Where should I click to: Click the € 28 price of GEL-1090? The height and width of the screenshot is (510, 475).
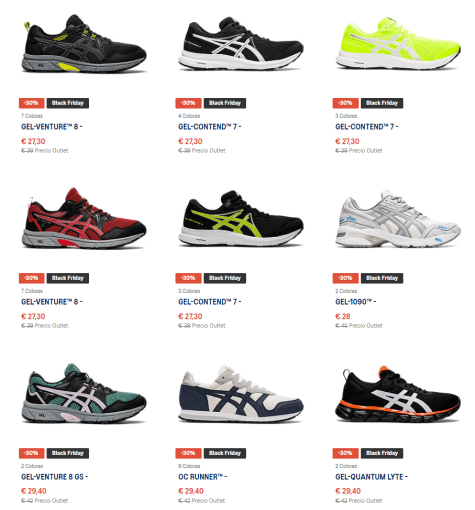343,316
